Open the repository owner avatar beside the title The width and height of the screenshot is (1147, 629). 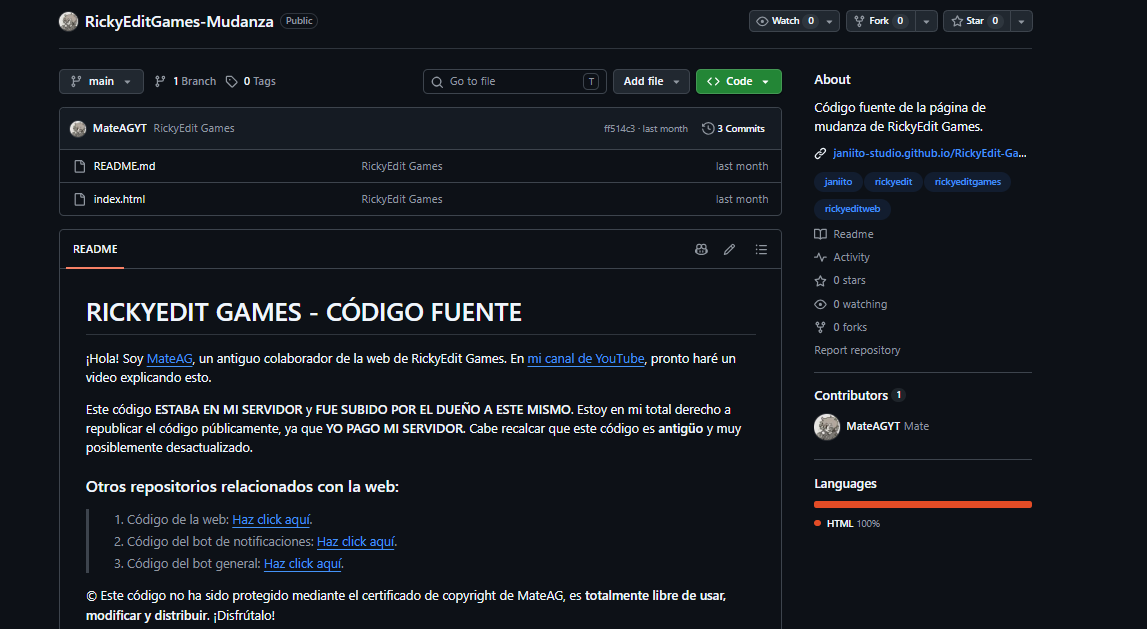[69, 21]
